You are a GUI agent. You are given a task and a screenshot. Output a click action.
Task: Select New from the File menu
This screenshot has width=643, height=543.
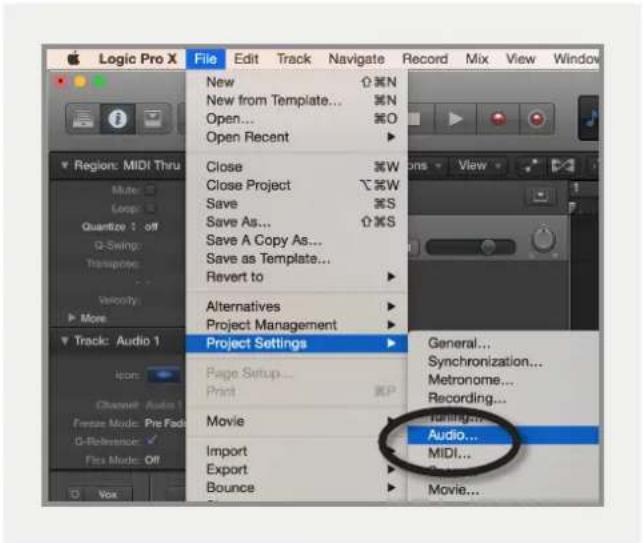click(296, 82)
